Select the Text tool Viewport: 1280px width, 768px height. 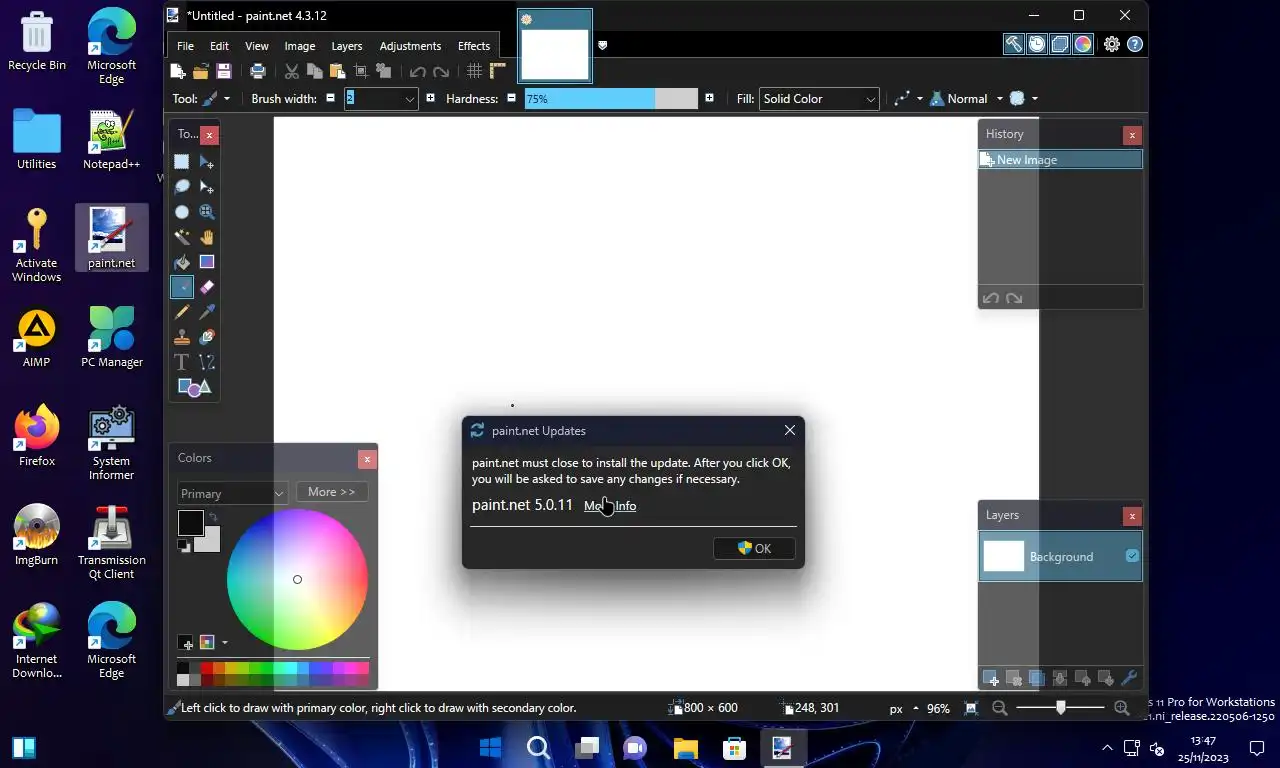click(182, 362)
